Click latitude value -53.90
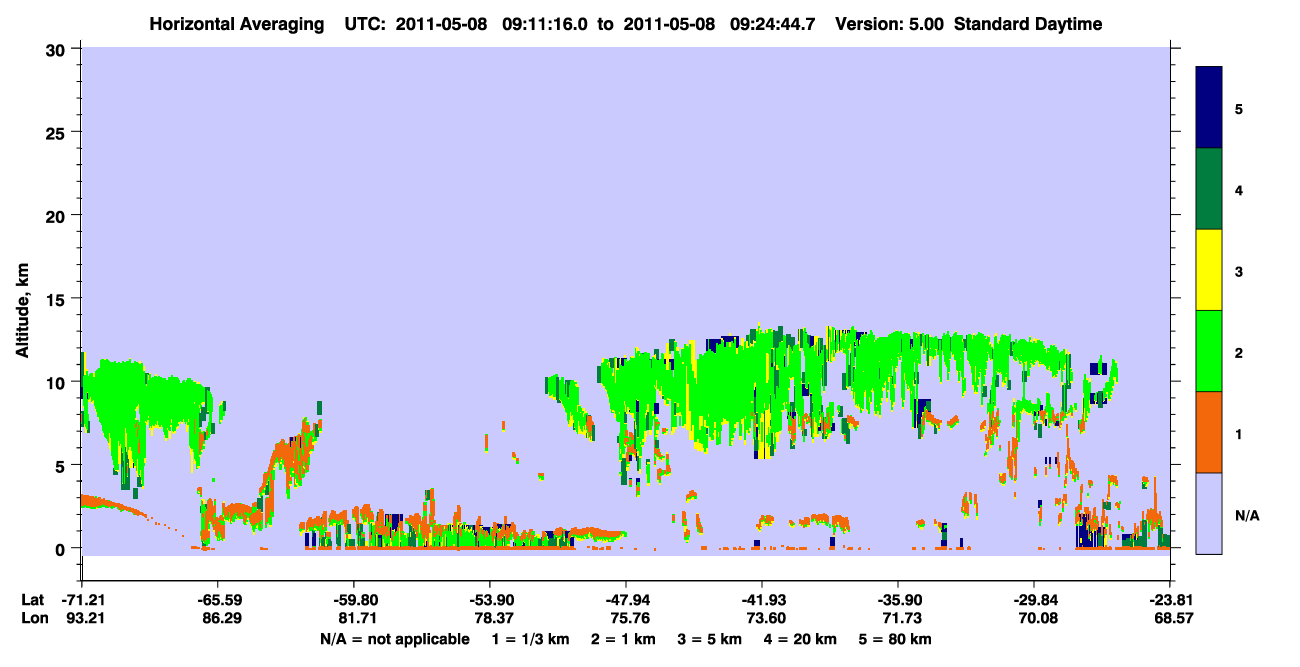 489,600
